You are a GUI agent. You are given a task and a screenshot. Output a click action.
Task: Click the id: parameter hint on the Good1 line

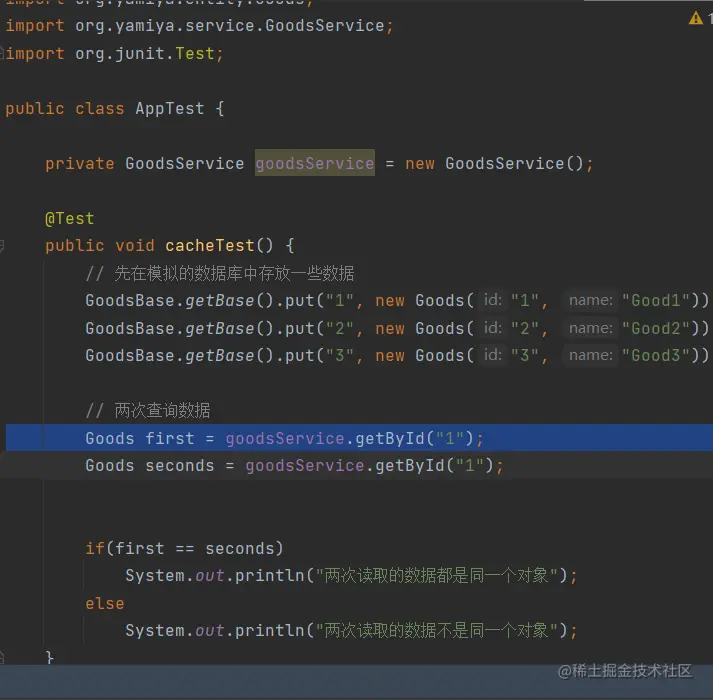click(493, 300)
